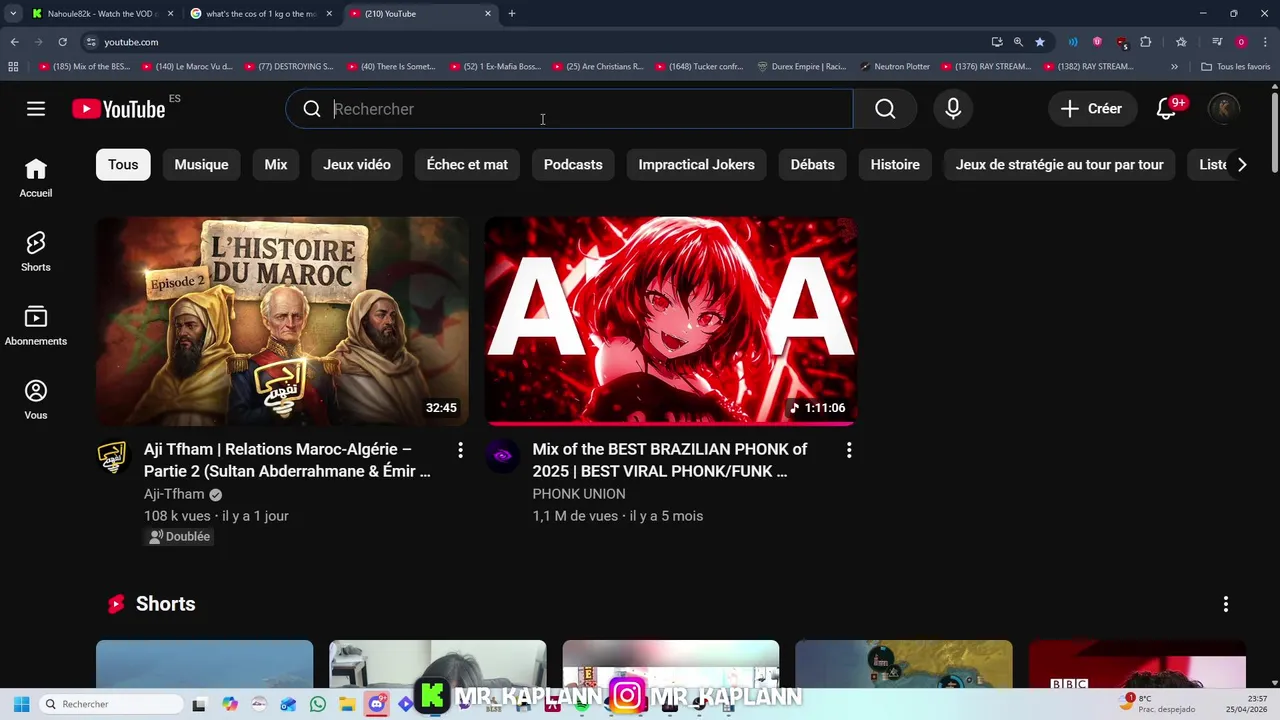Open the Aji-Tfham channel avatar
Viewport: 1280px width, 720px height.
pos(113,456)
